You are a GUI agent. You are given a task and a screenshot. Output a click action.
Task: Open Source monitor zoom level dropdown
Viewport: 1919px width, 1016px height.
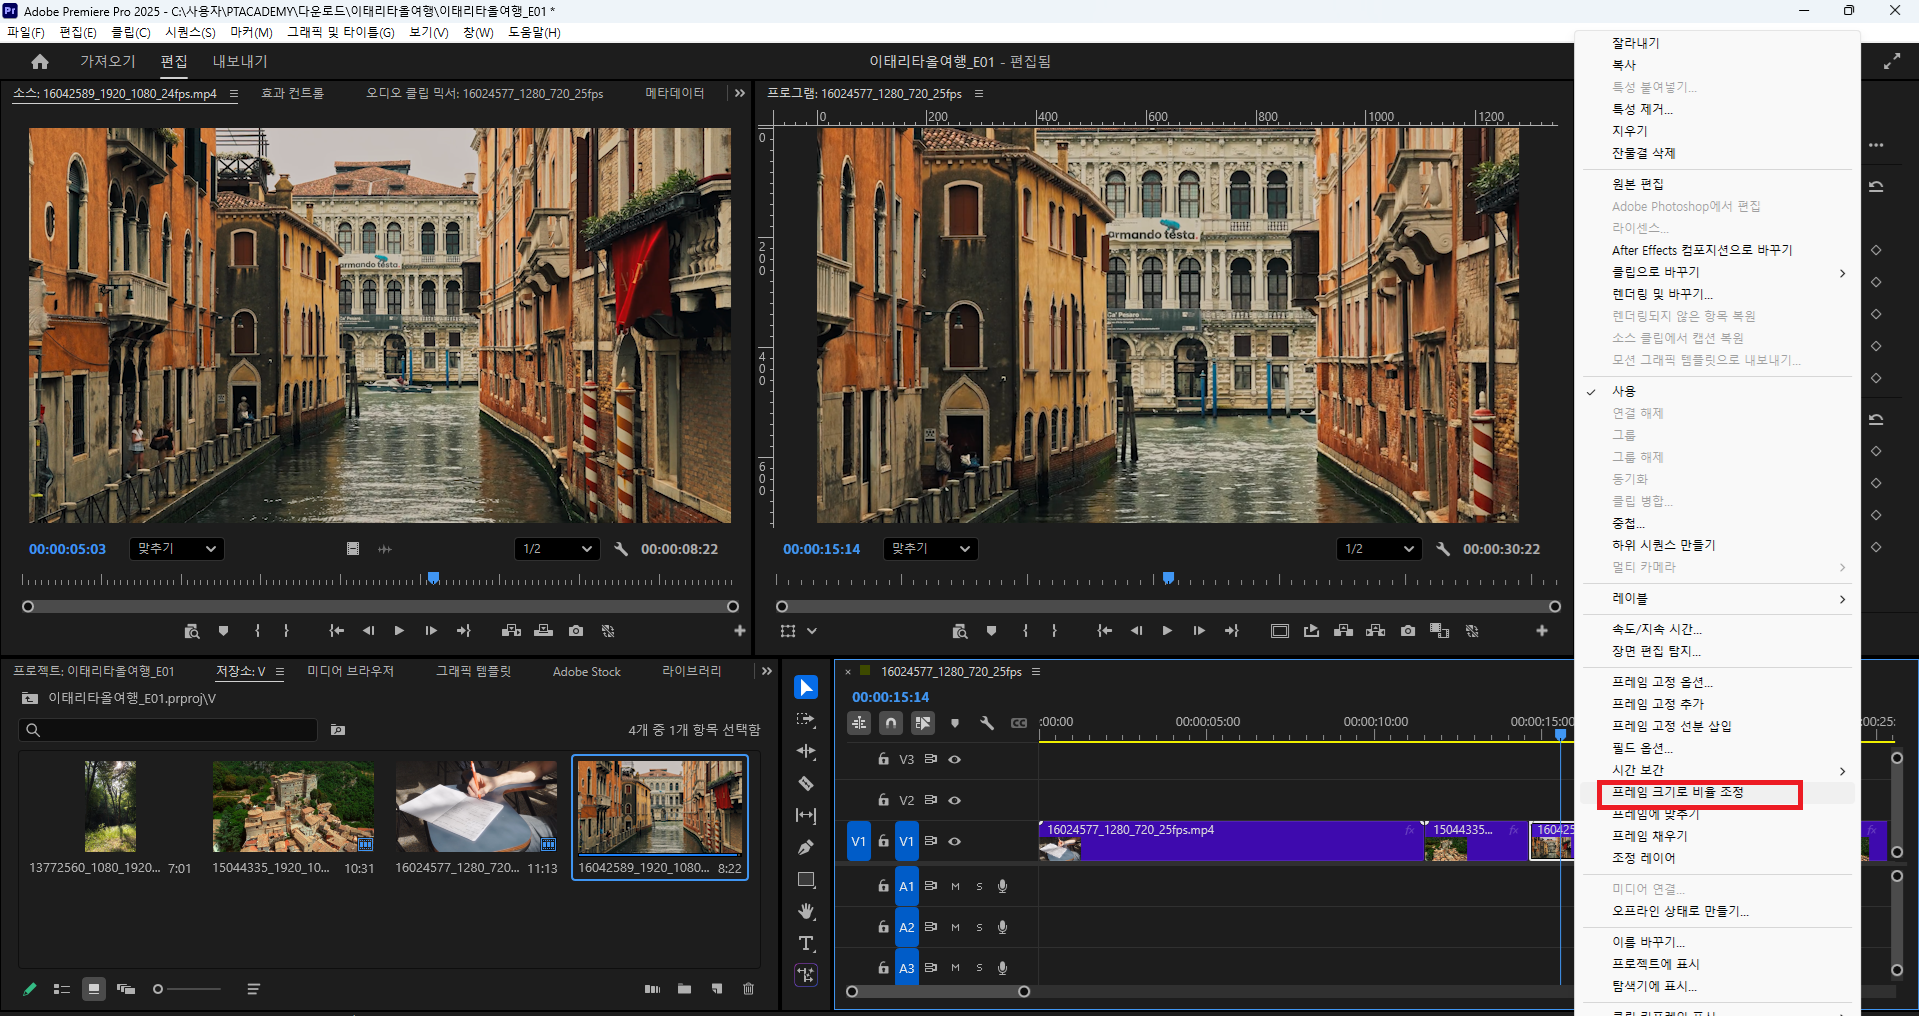[x=176, y=549]
